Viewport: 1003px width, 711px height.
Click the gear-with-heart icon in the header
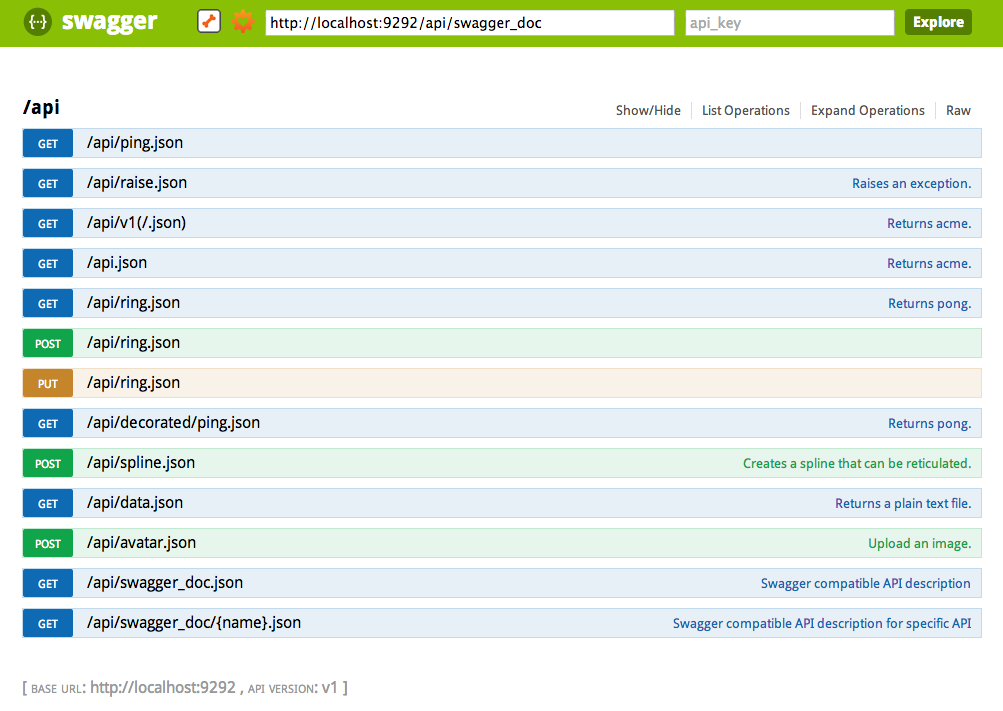tap(242, 21)
